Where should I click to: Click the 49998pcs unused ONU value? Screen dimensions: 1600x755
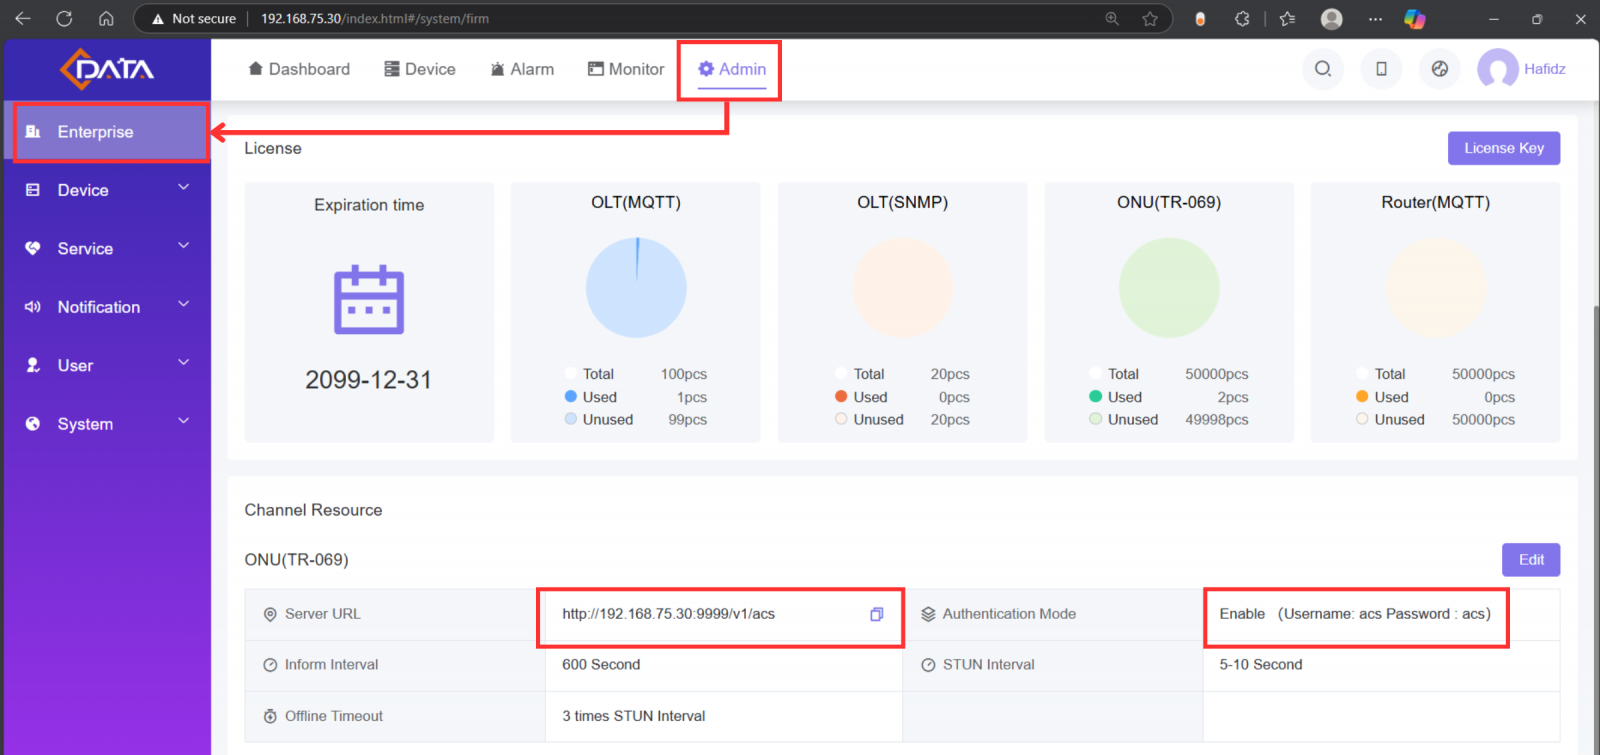[1217, 420]
